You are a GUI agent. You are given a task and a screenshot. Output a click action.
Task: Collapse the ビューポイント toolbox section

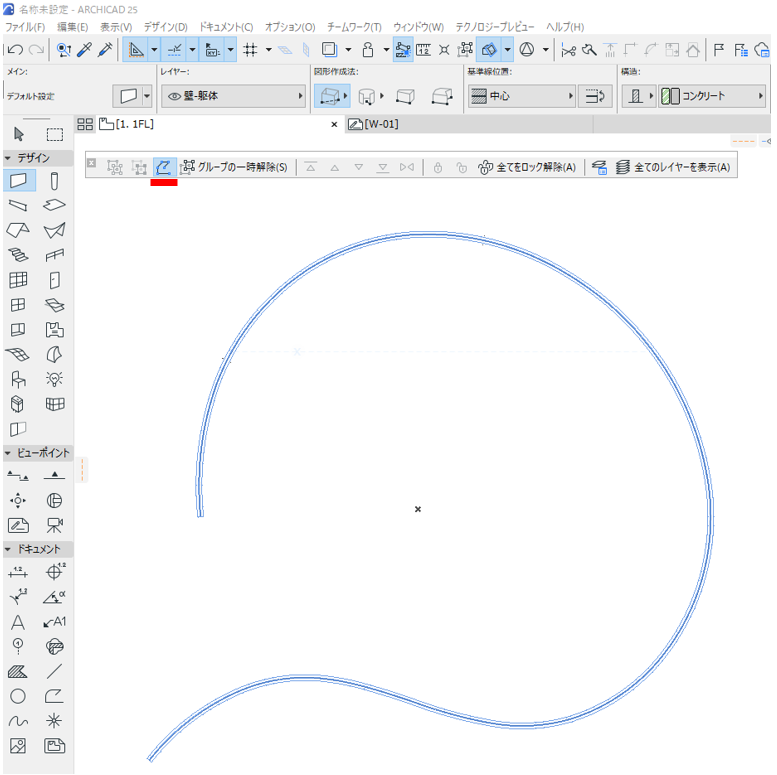[8, 453]
